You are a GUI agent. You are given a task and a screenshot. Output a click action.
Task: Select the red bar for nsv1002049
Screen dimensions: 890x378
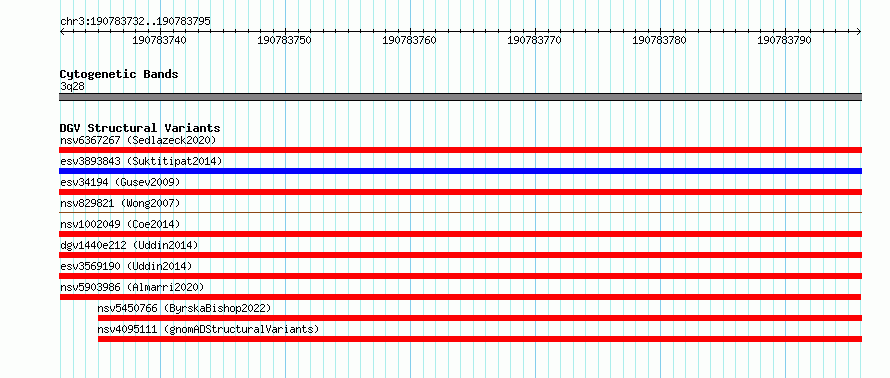click(460, 234)
